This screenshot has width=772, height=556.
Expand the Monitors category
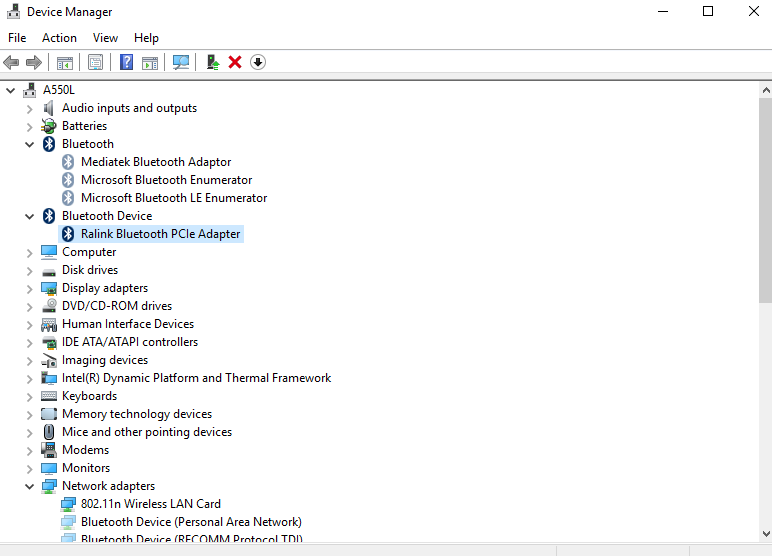(30, 469)
